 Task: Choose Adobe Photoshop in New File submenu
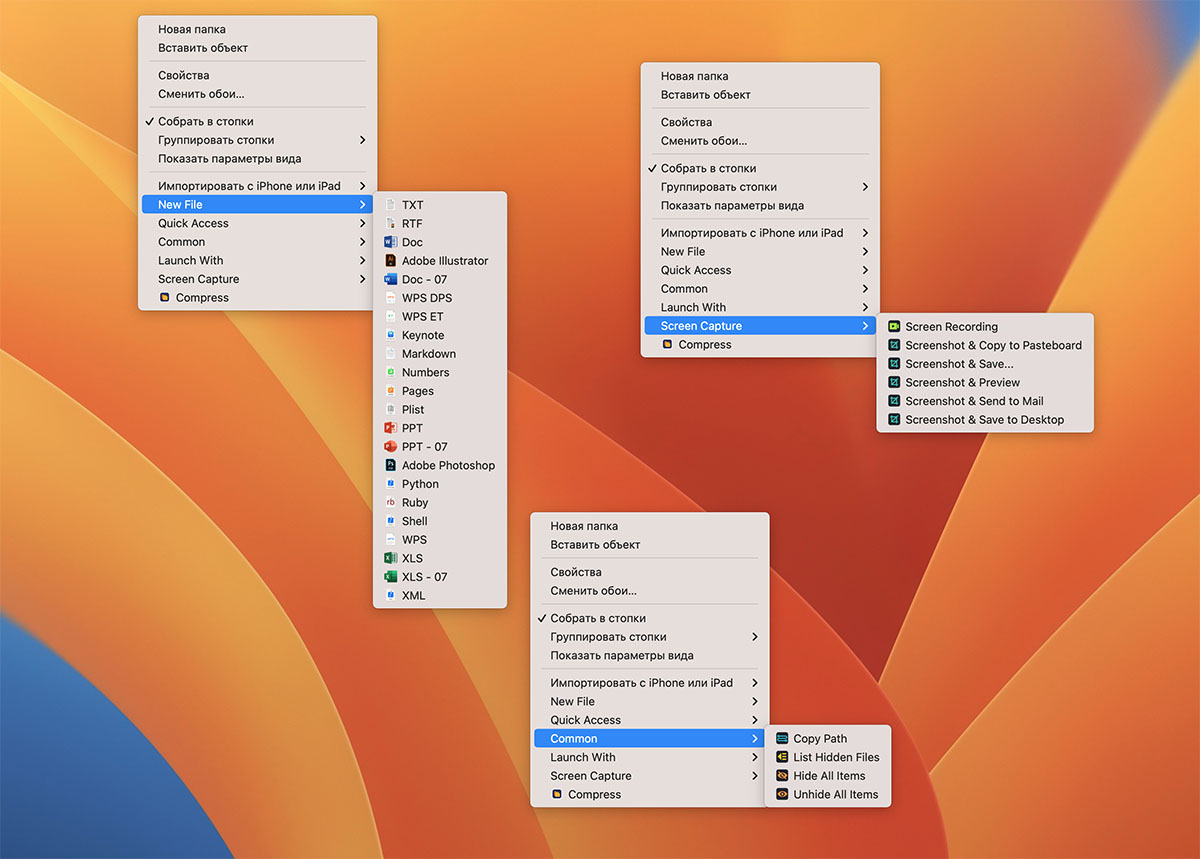(447, 465)
